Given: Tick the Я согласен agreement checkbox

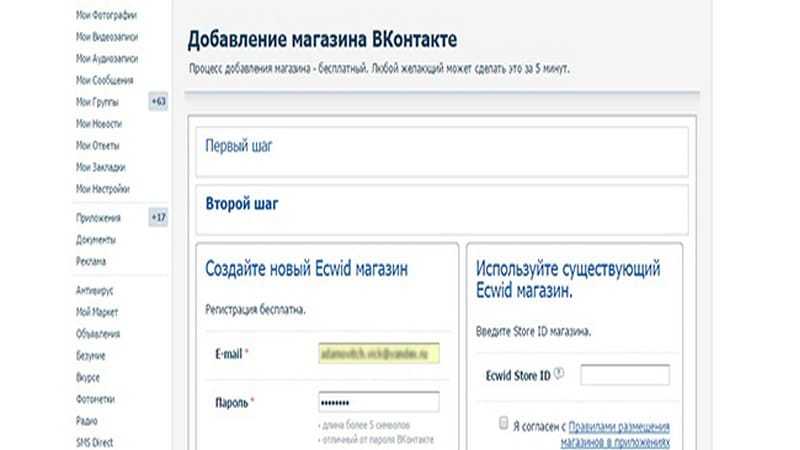Looking at the screenshot, I should 503,423.
